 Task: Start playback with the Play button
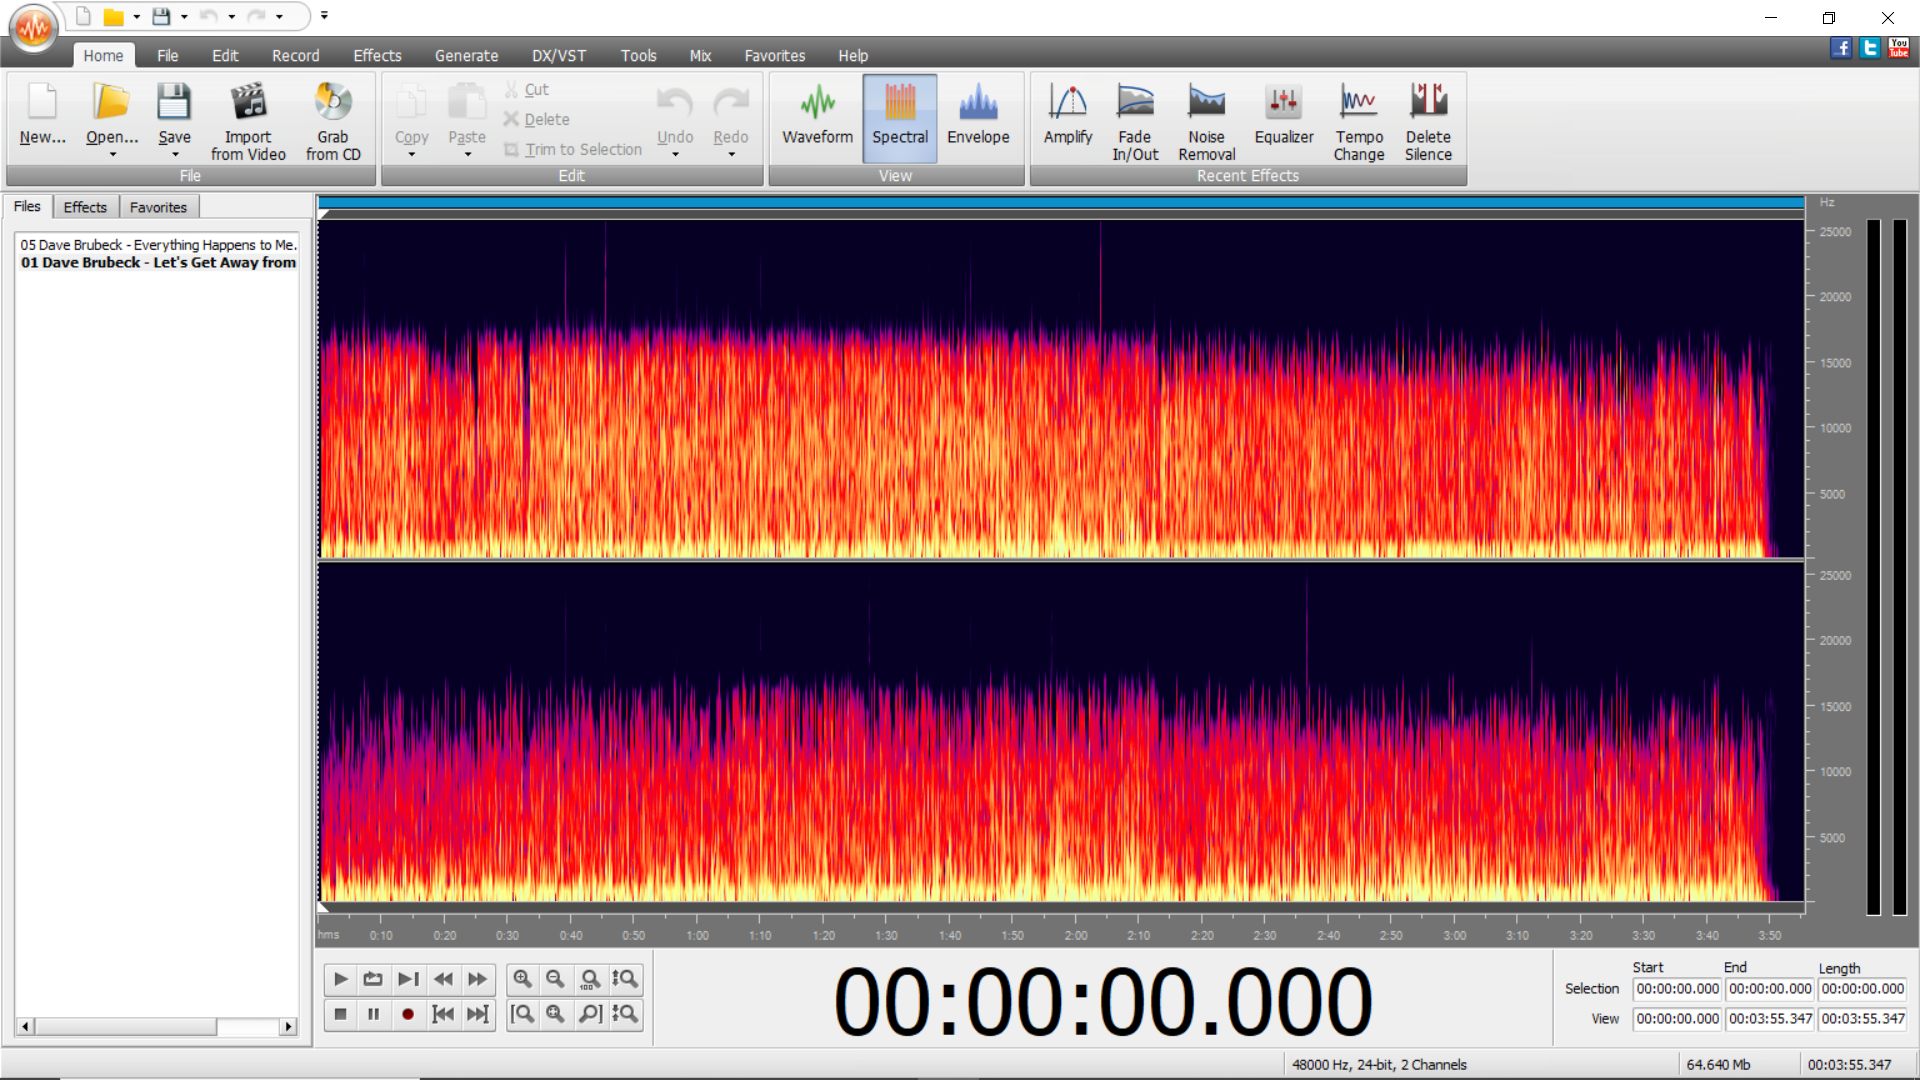click(340, 979)
